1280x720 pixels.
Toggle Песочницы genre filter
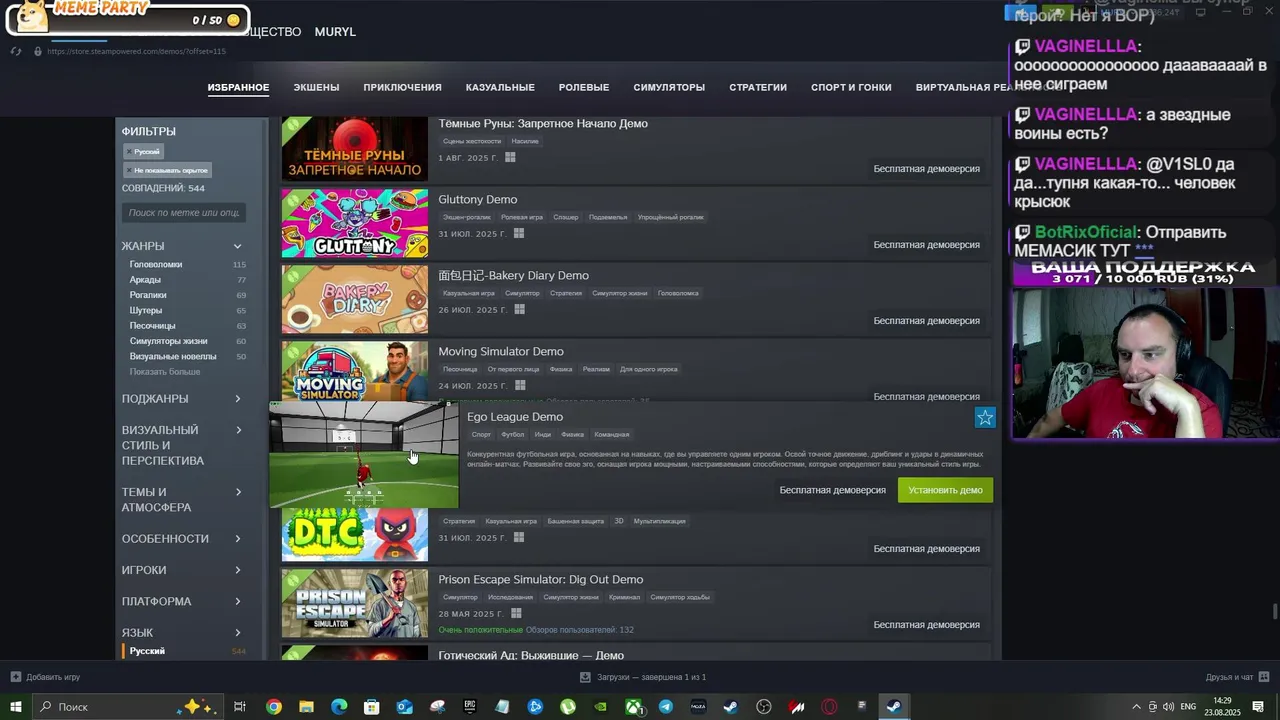[x=152, y=326]
